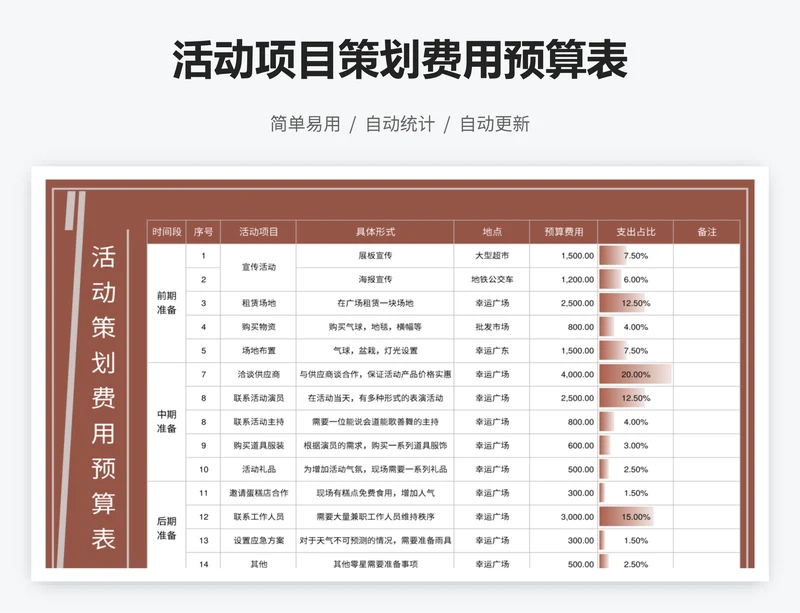Select the 场地布置 cell
Image resolution: width=800 pixels, height=613 pixels.
[x=259, y=351]
